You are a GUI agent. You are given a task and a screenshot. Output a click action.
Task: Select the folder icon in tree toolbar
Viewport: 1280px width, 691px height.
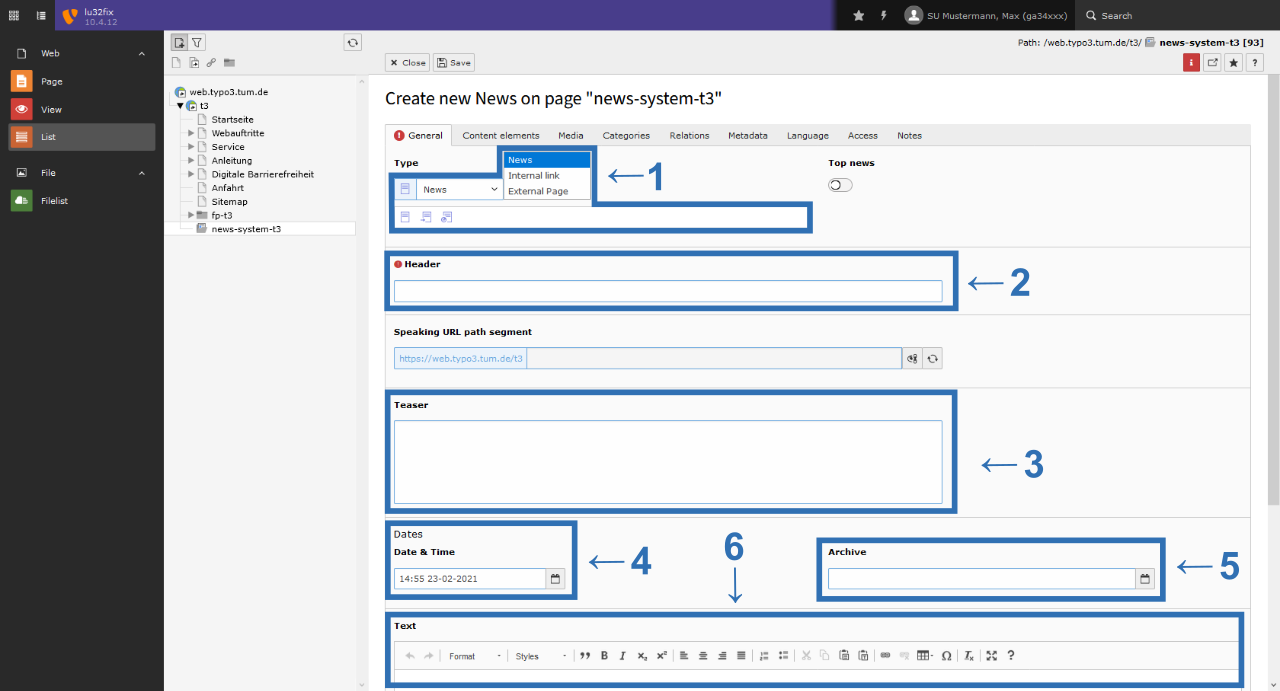229,63
